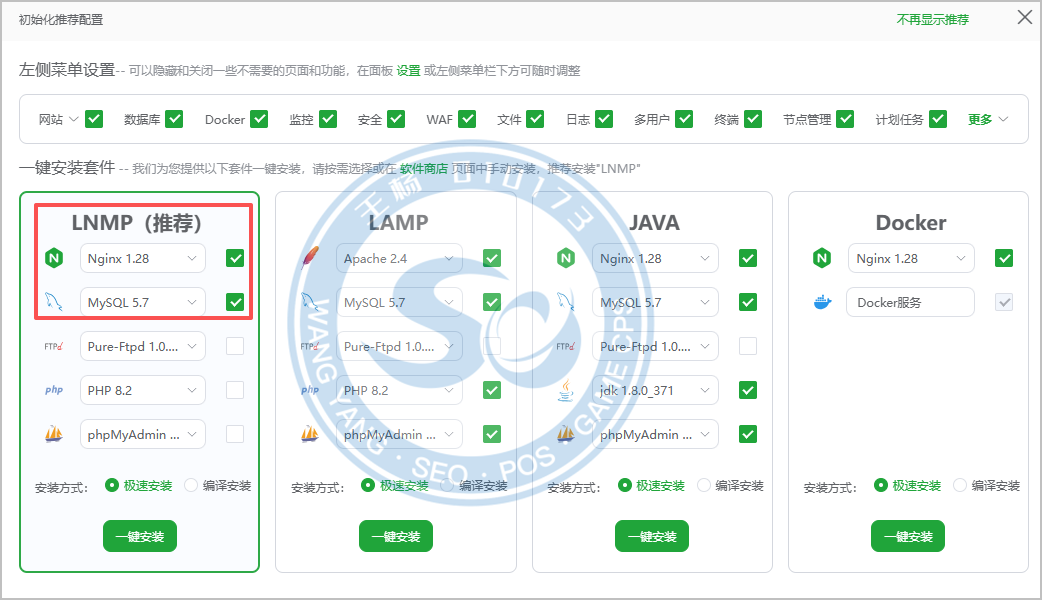Click the Docker服务 input field
Viewport: 1042px width, 600px height.
(910, 302)
